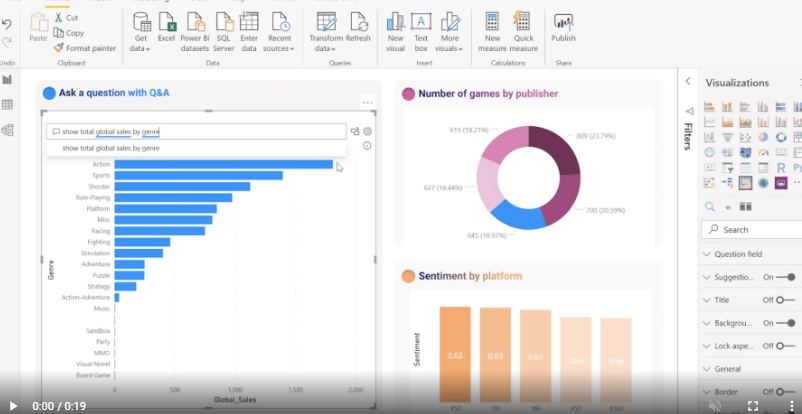802x414 pixels.
Task: Click the New visual icon
Action: point(395,28)
